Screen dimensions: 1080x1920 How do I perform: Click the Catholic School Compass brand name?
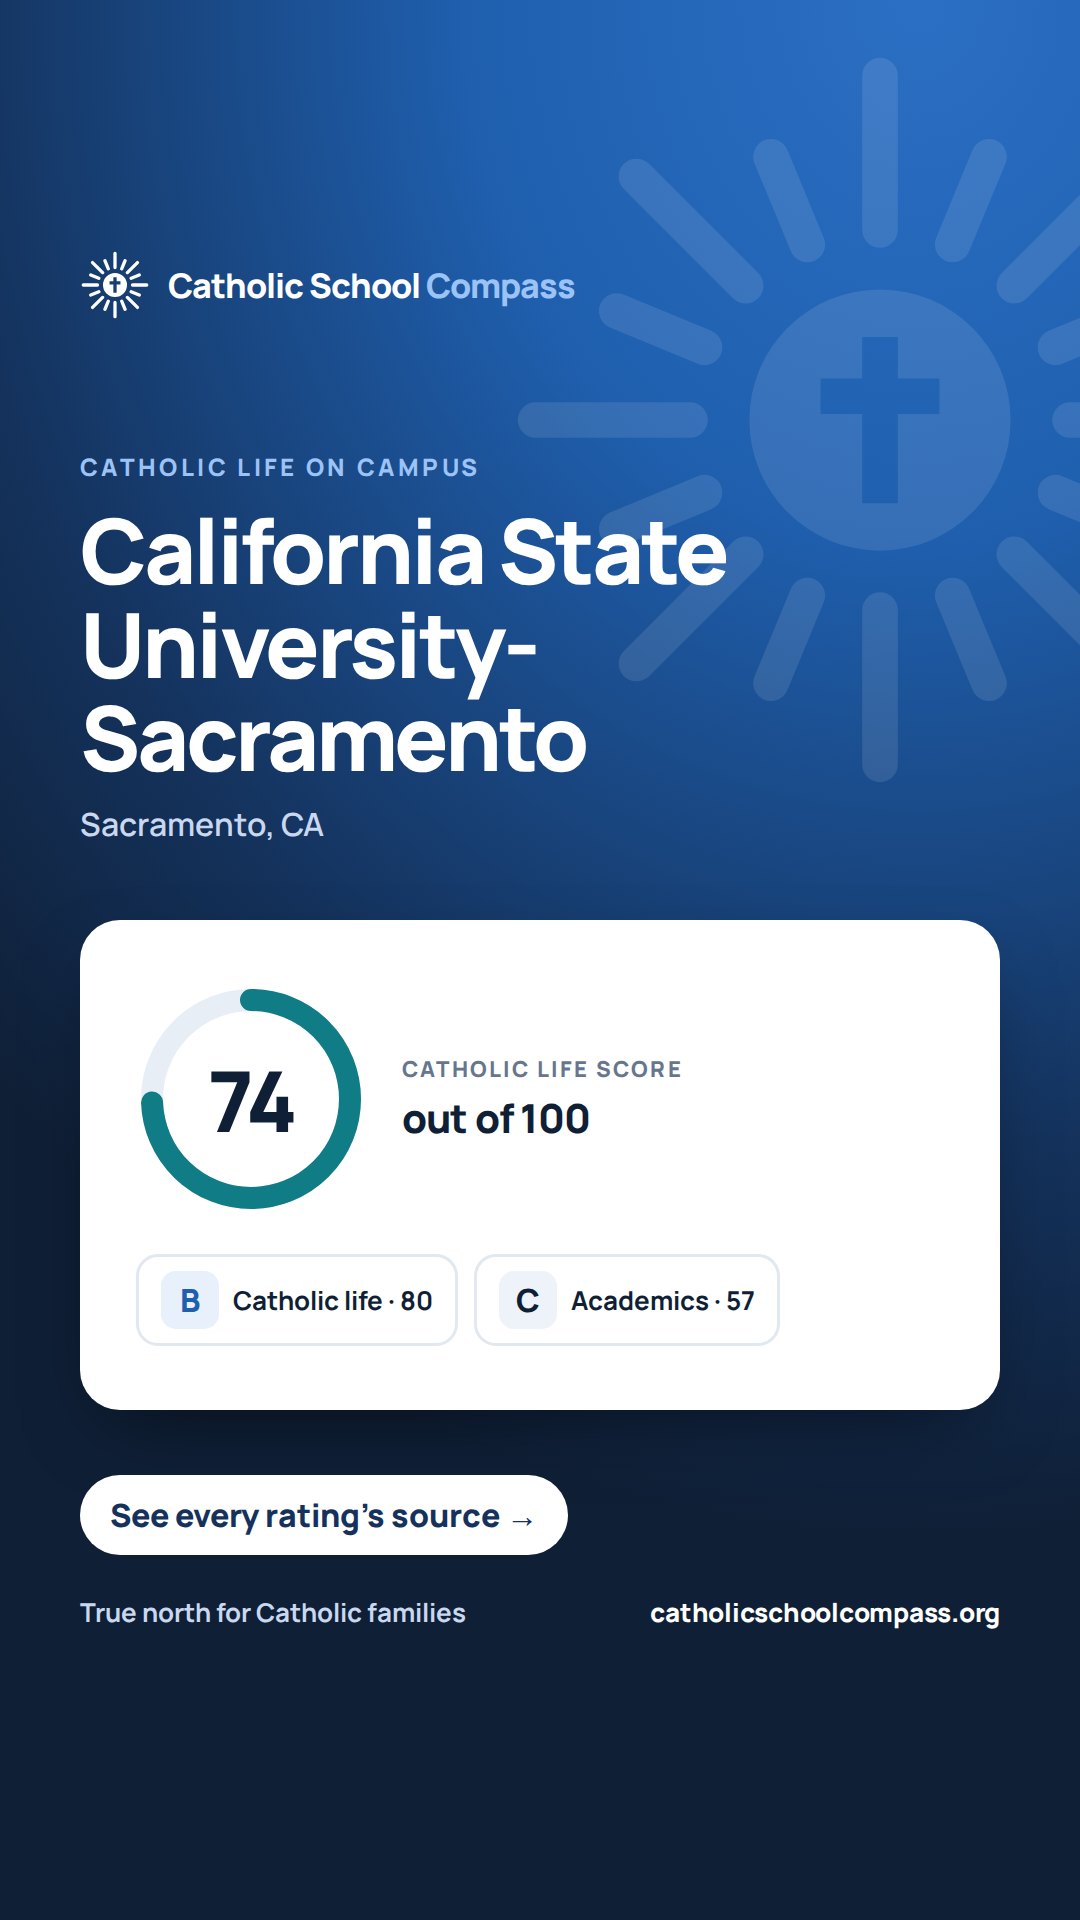[x=371, y=287]
